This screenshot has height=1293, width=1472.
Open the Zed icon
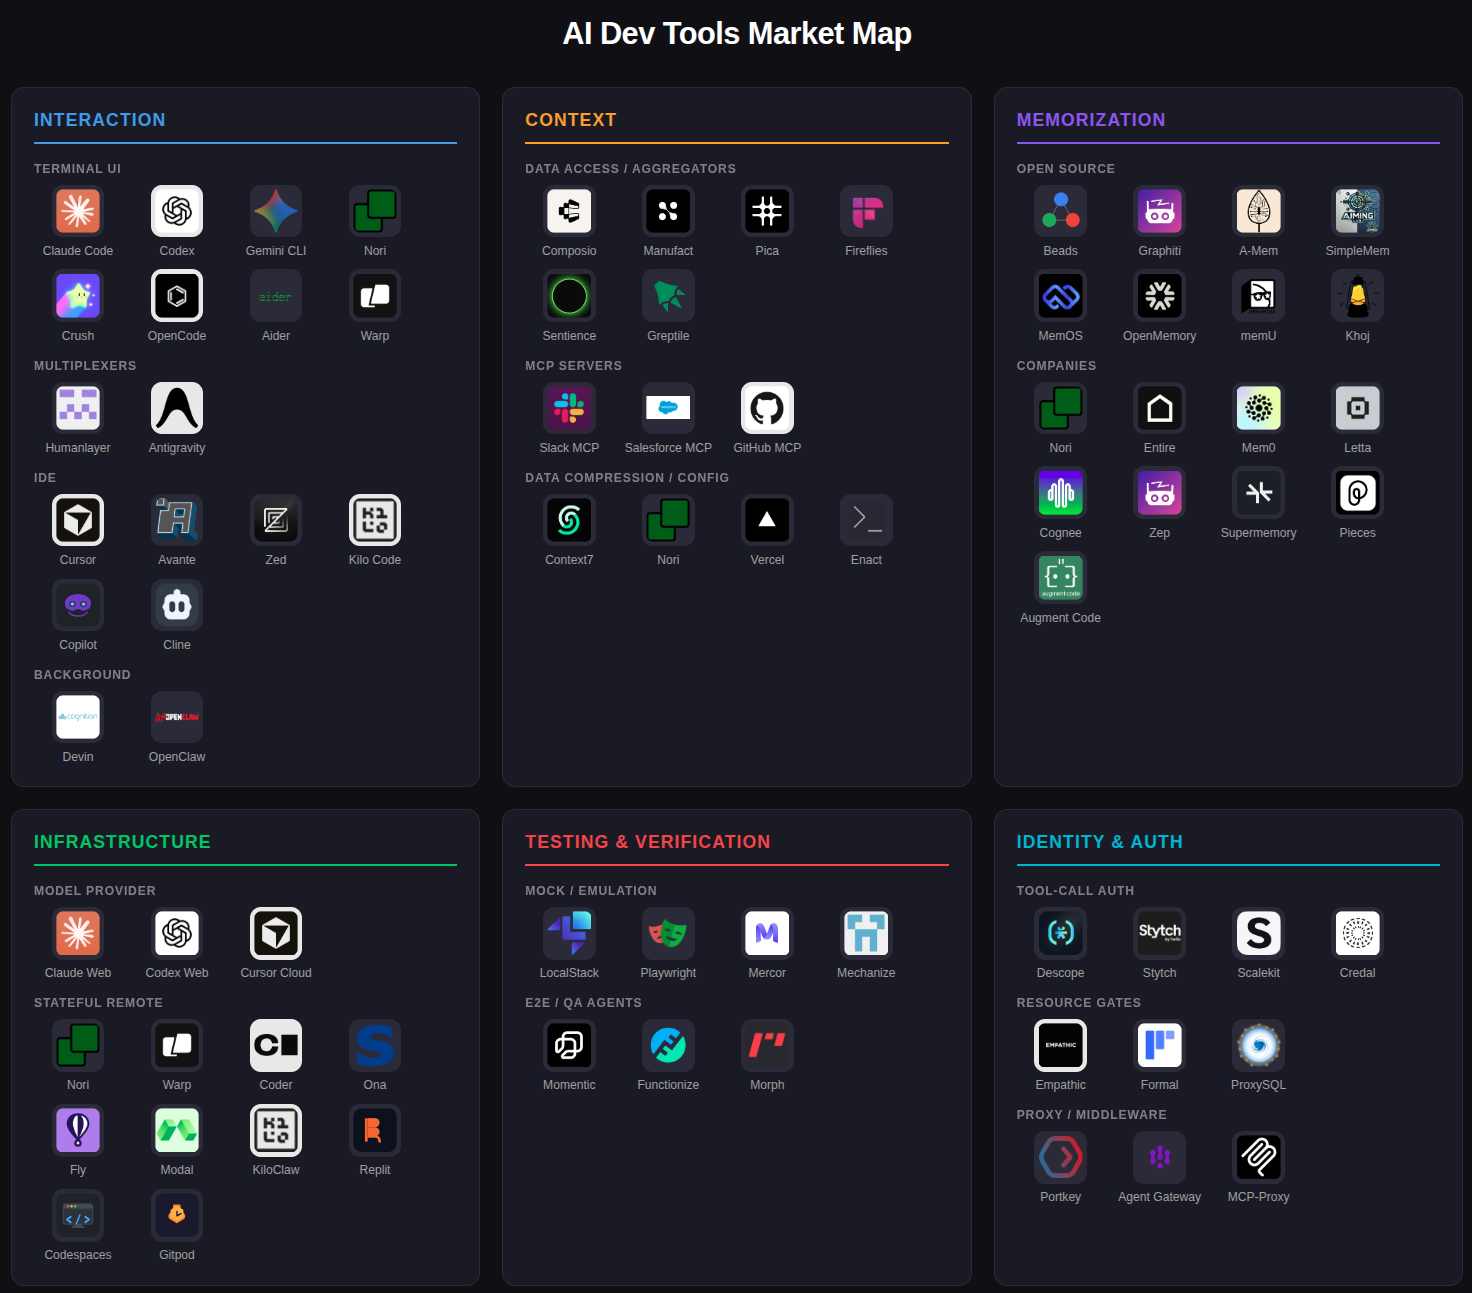(276, 520)
